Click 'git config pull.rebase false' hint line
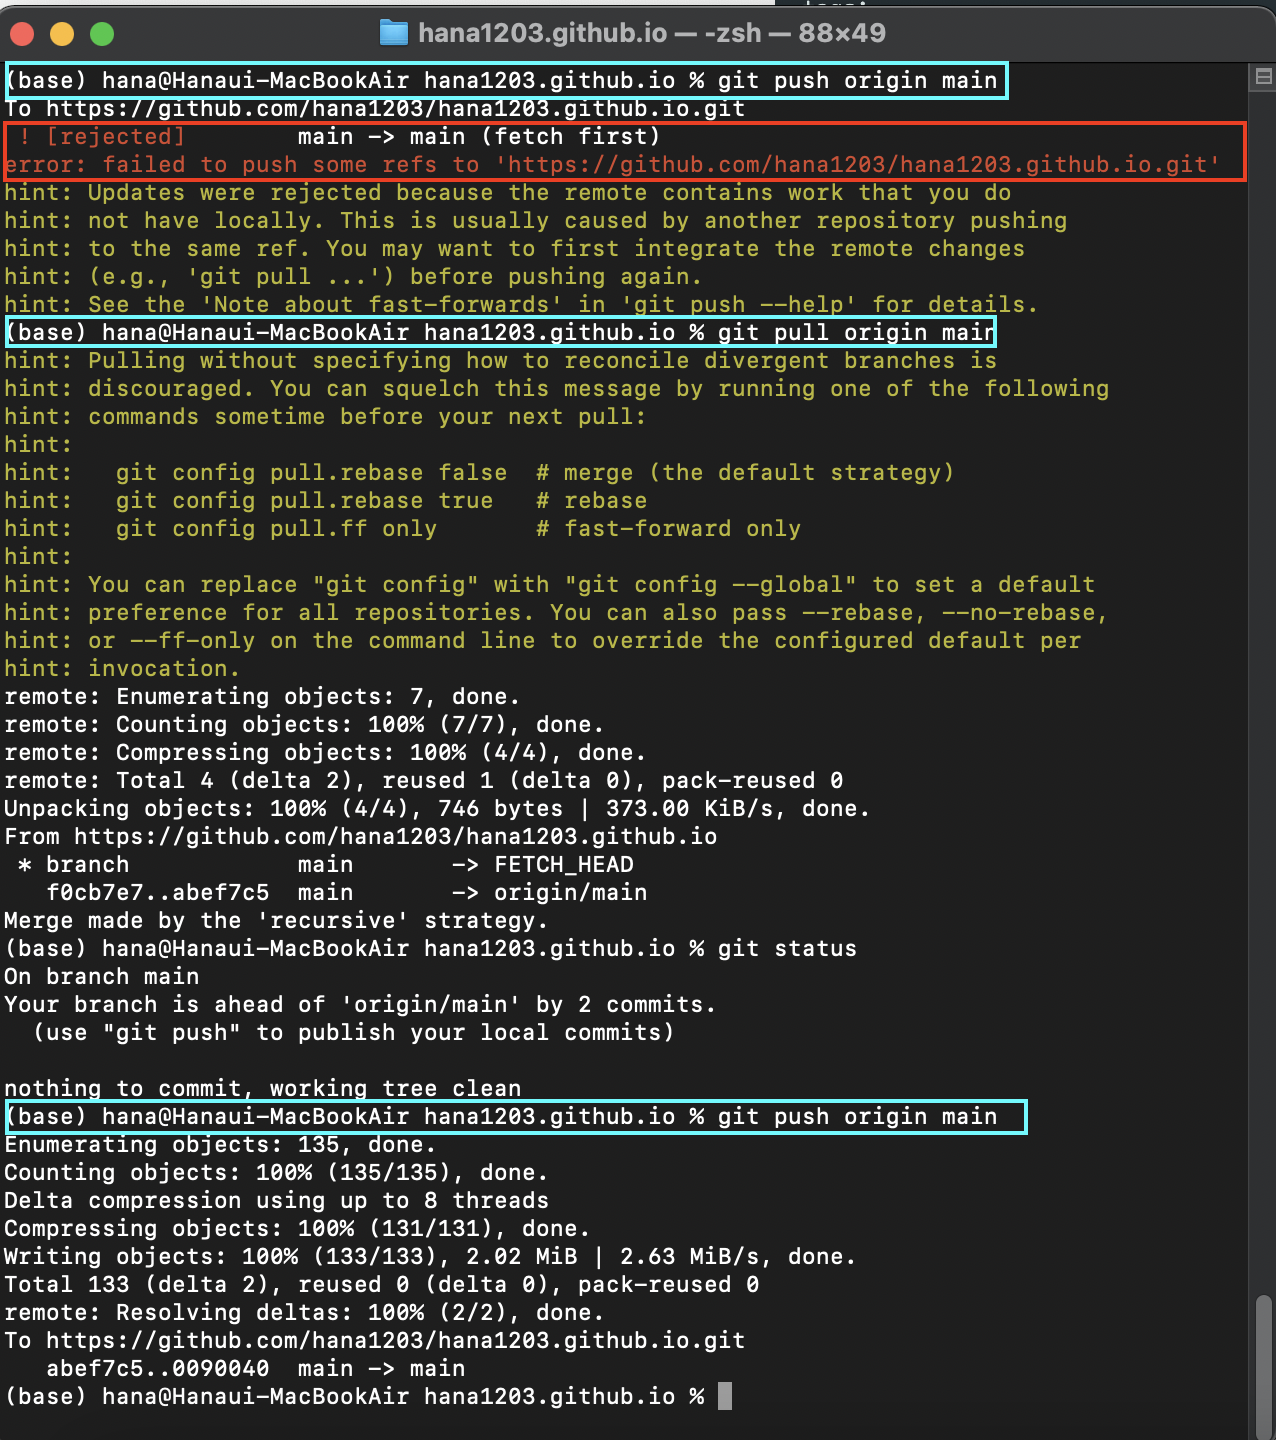1276x1440 pixels. point(480,472)
